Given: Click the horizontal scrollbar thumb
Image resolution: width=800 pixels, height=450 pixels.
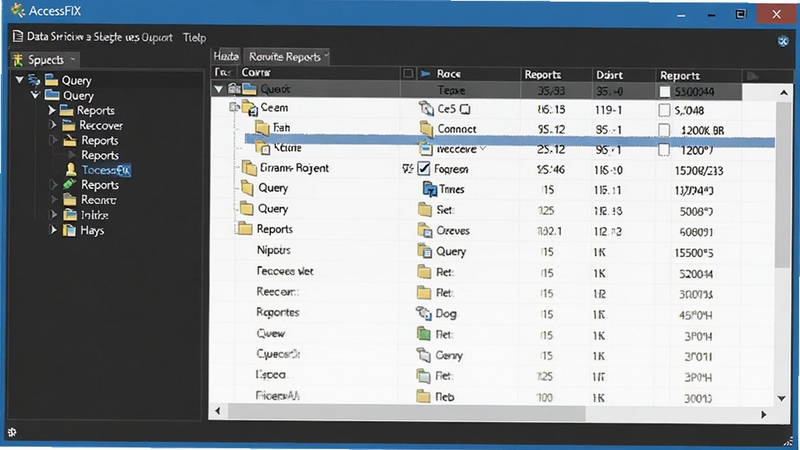Looking at the screenshot, I should pos(406,413).
